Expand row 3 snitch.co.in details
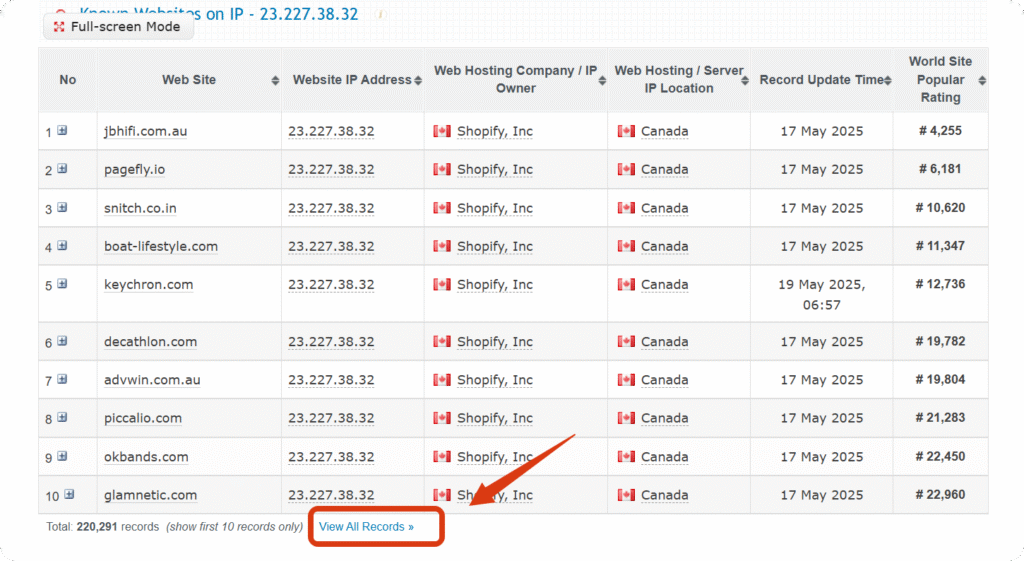 [x=62, y=208]
